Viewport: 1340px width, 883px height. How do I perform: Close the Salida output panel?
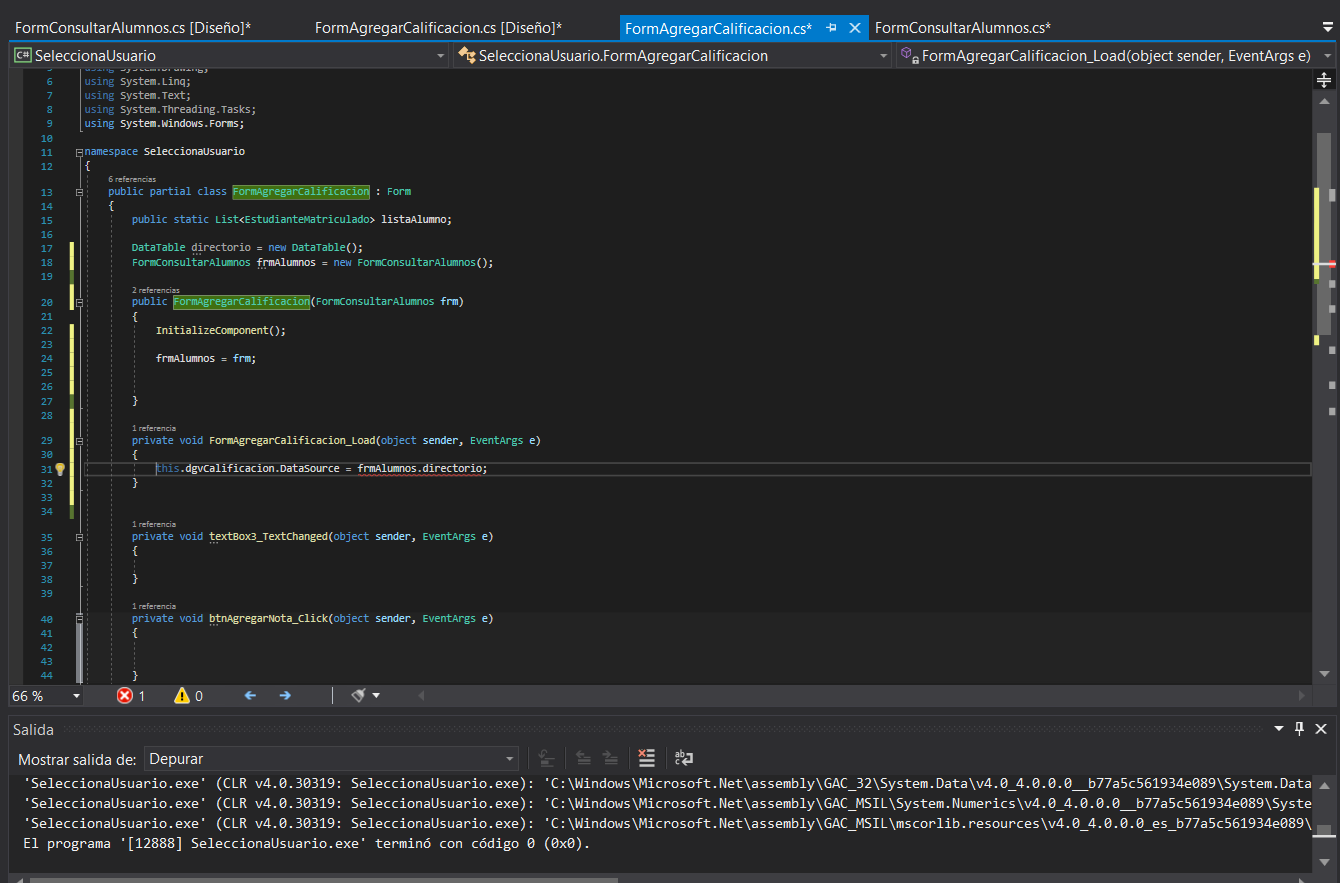pos(1322,729)
